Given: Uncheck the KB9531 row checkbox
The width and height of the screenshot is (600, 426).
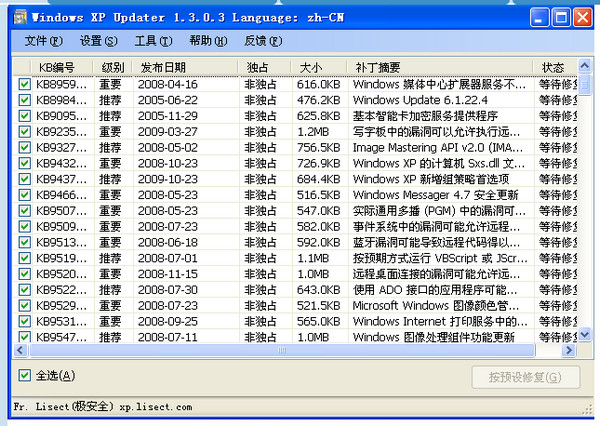Looking at the screenshot, I should (24, 321).
